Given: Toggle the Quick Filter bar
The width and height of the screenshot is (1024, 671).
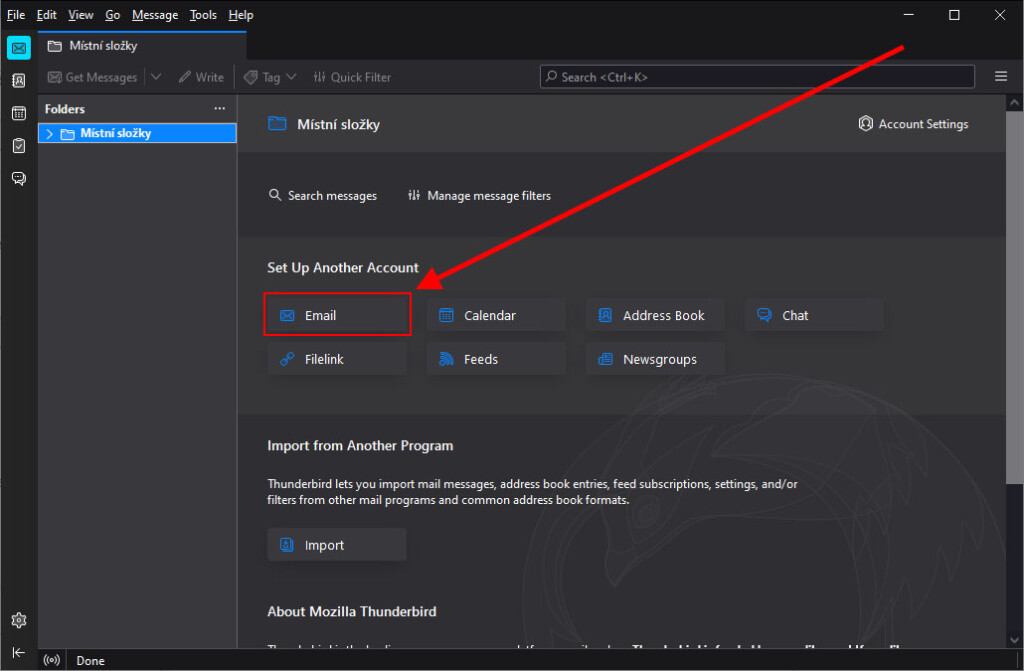Looking at the screenshot, I should [351, 77].
